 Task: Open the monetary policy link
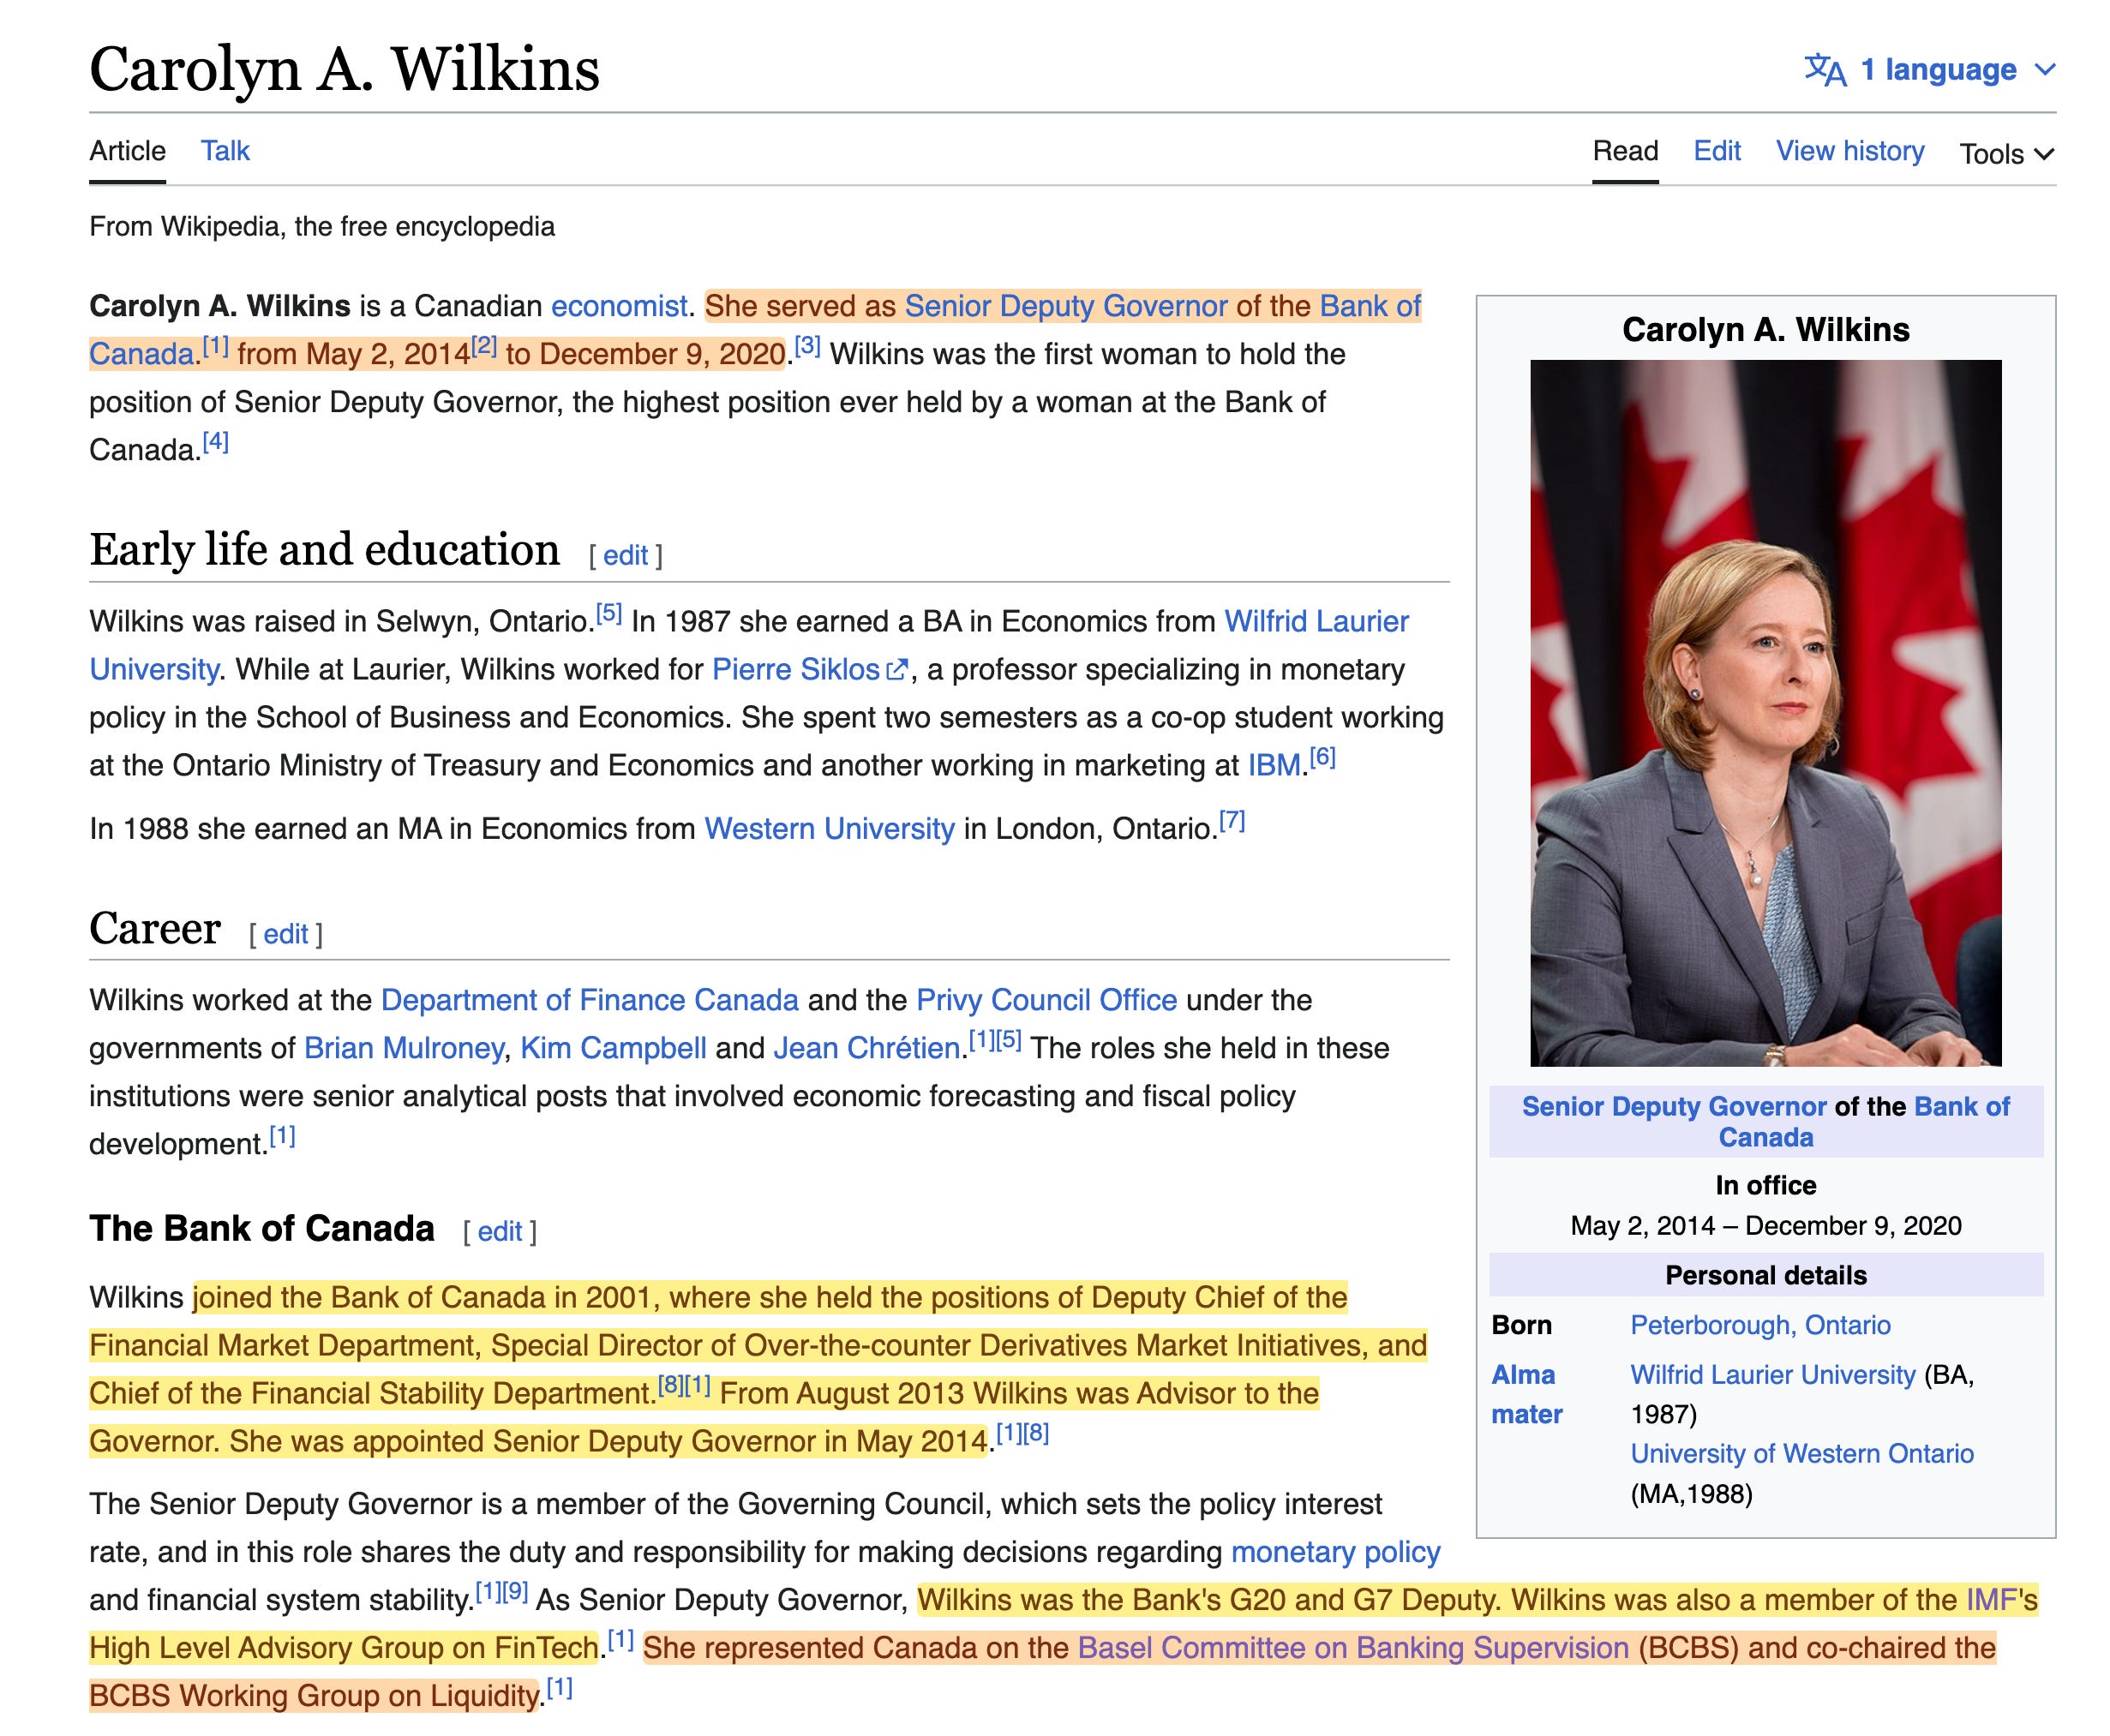(1335, 1552)
